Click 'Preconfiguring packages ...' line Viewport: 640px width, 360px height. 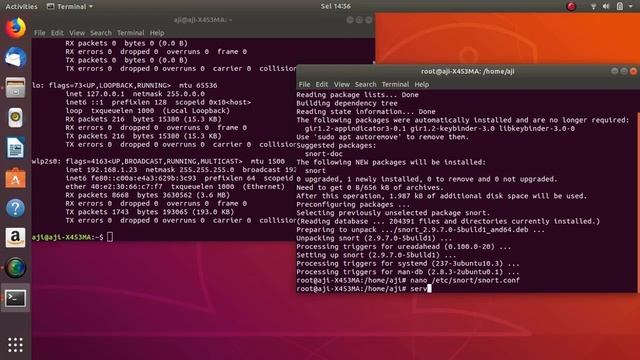pyautogui.click(x=353, y=204)
